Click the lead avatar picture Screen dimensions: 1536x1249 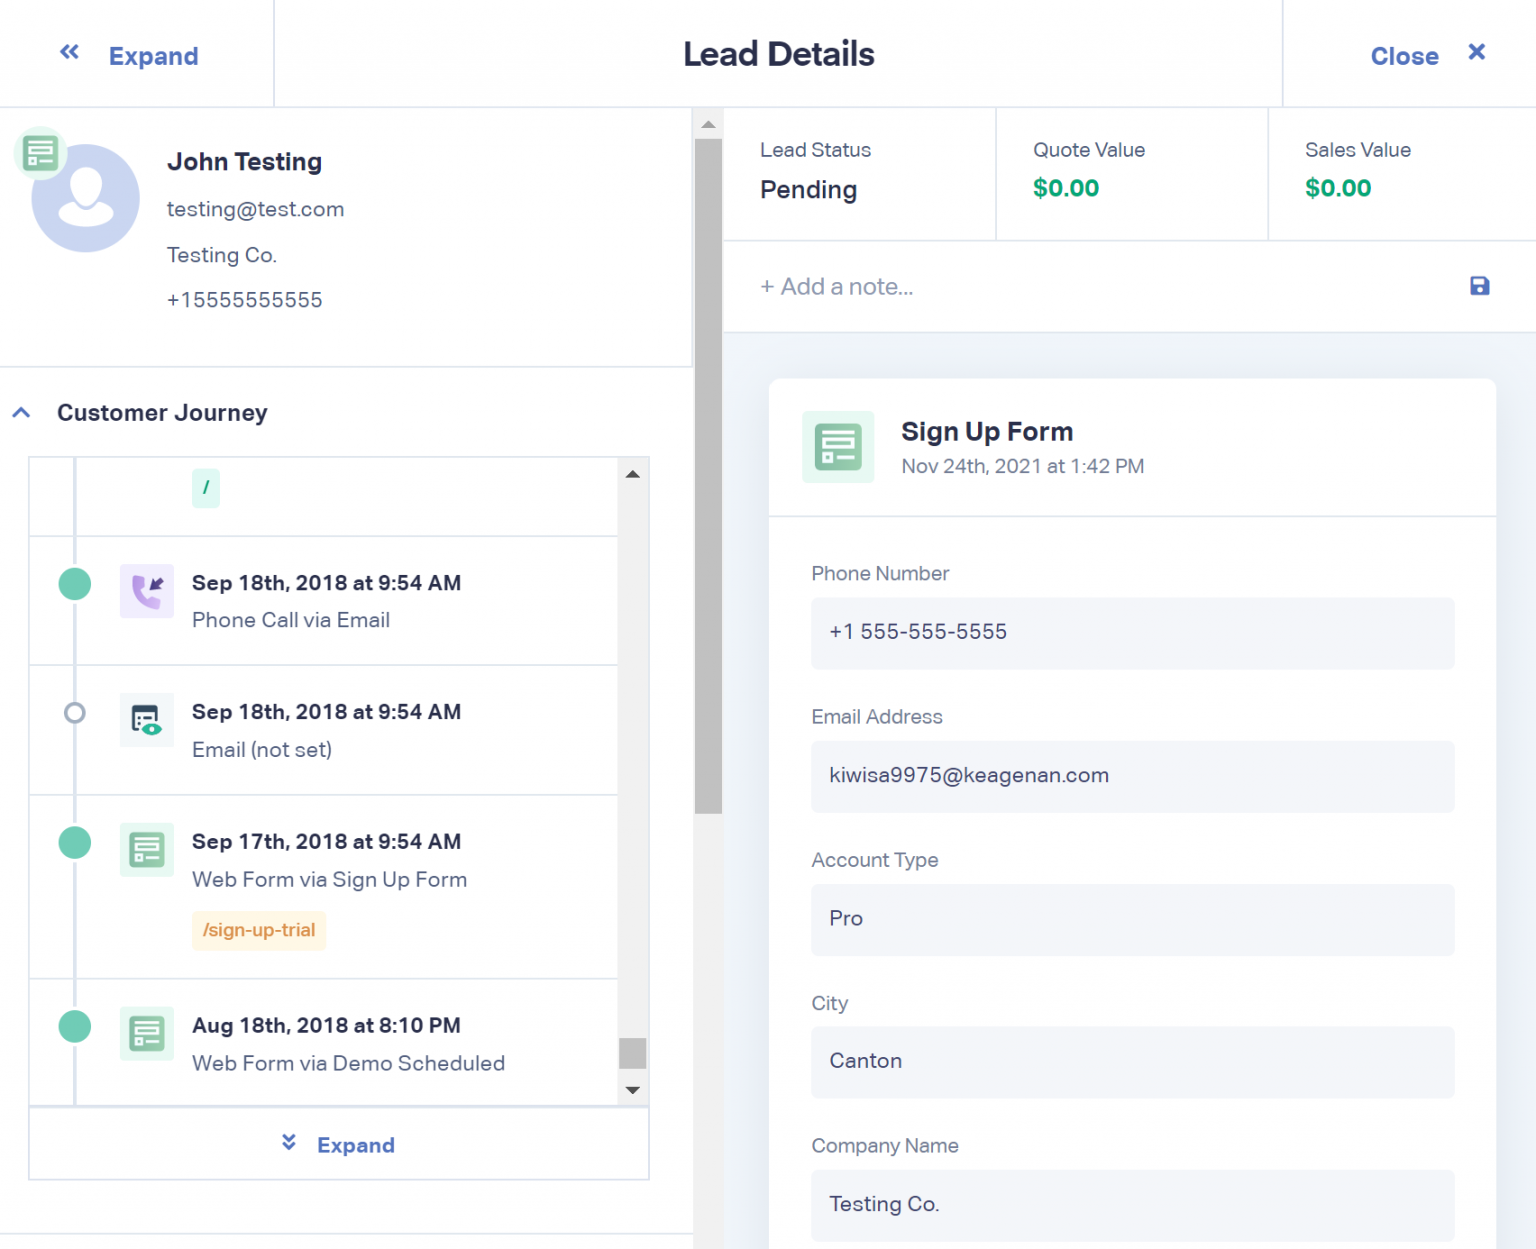coord(85,197)
